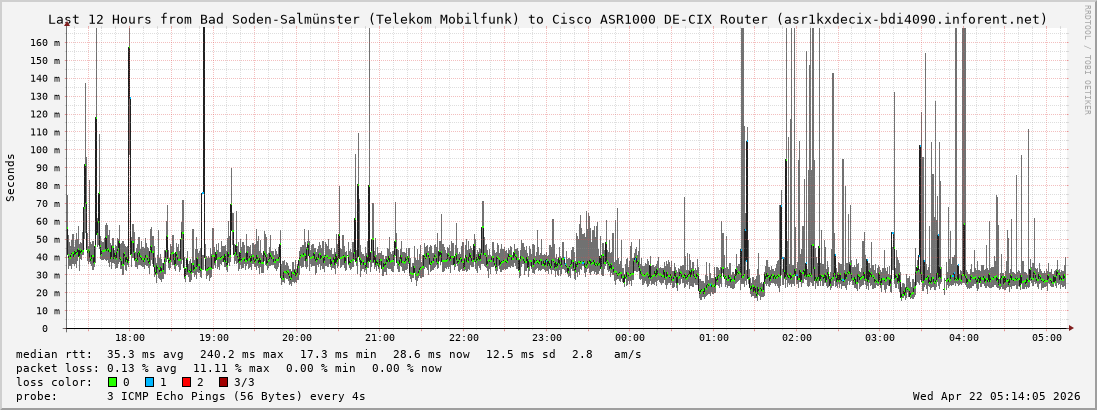Click the Wed Apr 22 05:14:05 2026 timestamp
Screen dimensions: 1097x410
coord(996,396)
